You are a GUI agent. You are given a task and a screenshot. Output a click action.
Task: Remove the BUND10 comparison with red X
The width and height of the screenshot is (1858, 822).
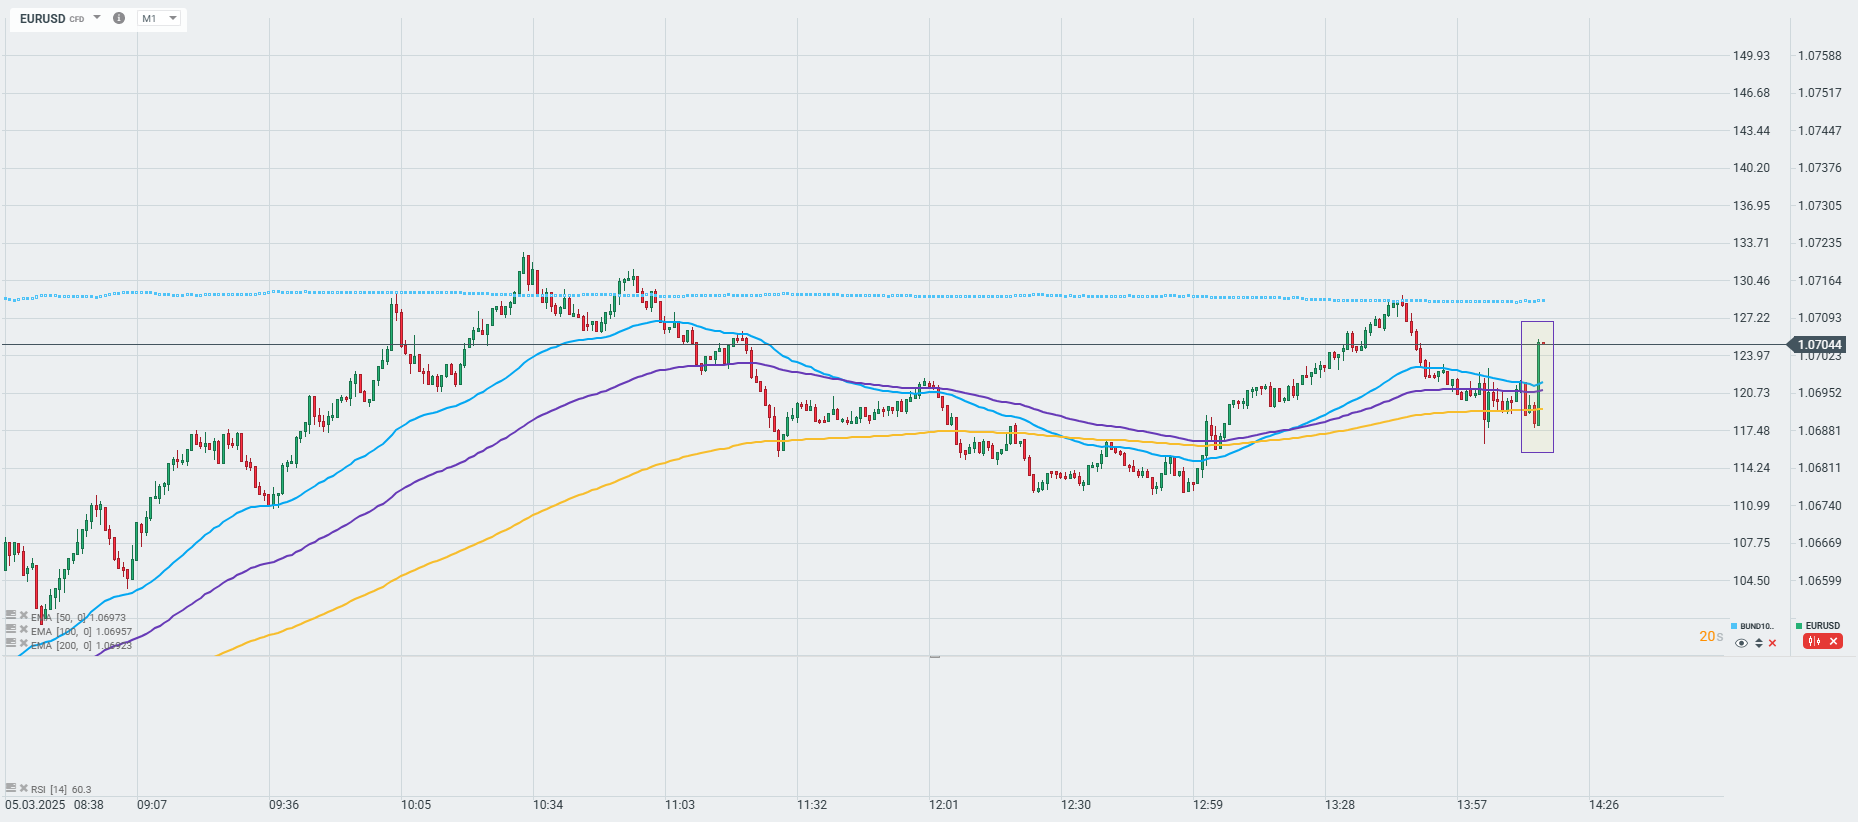1773,643
